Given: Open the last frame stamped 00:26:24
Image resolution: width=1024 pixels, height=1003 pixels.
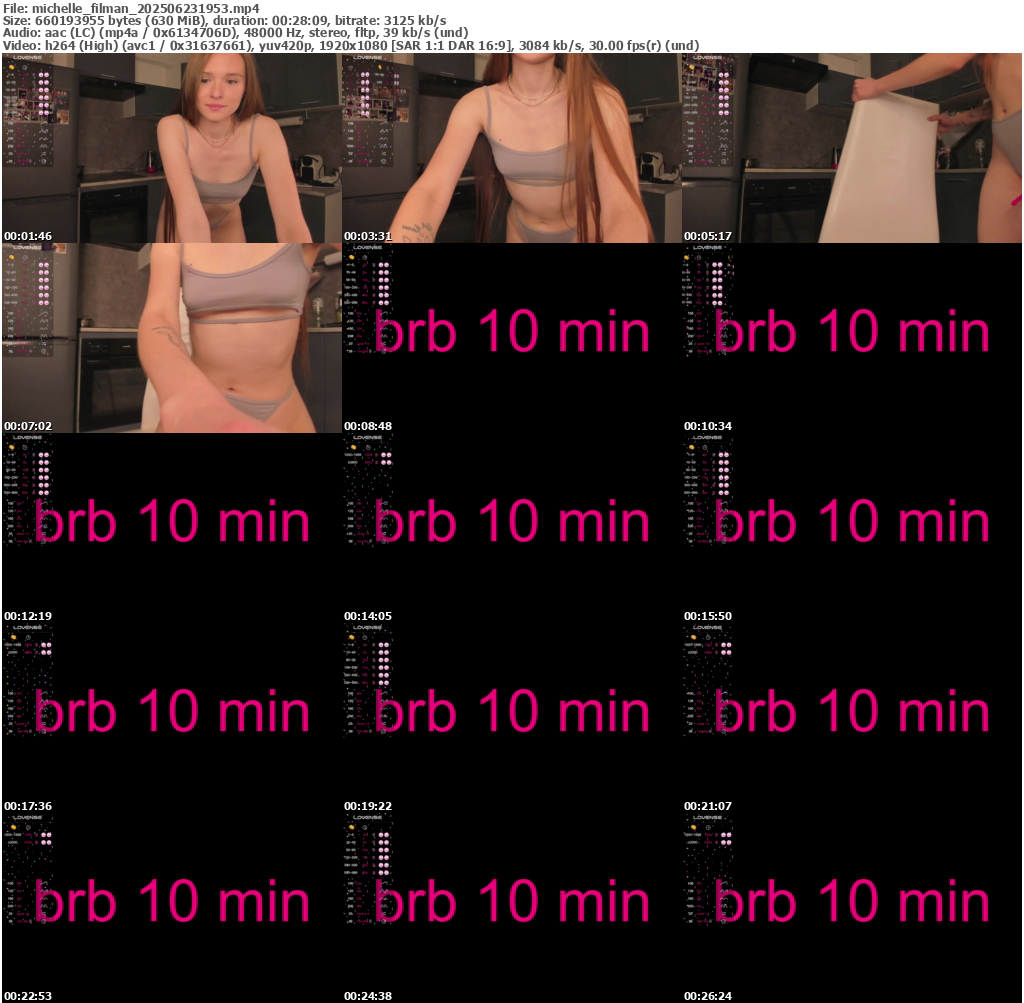Looking at the screenshot, I should point(852,908).
